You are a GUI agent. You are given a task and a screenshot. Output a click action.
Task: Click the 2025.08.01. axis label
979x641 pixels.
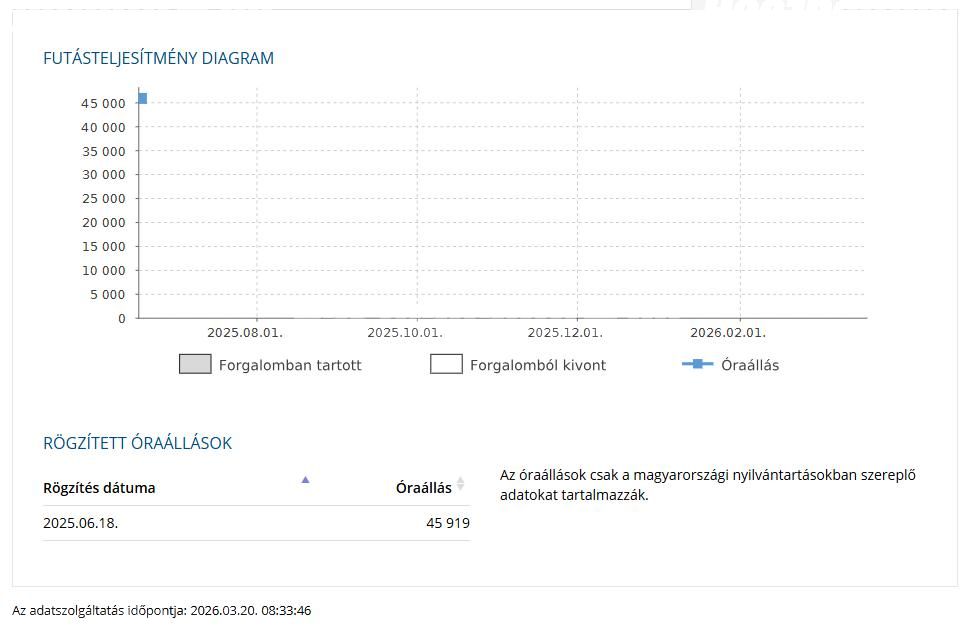245,333
